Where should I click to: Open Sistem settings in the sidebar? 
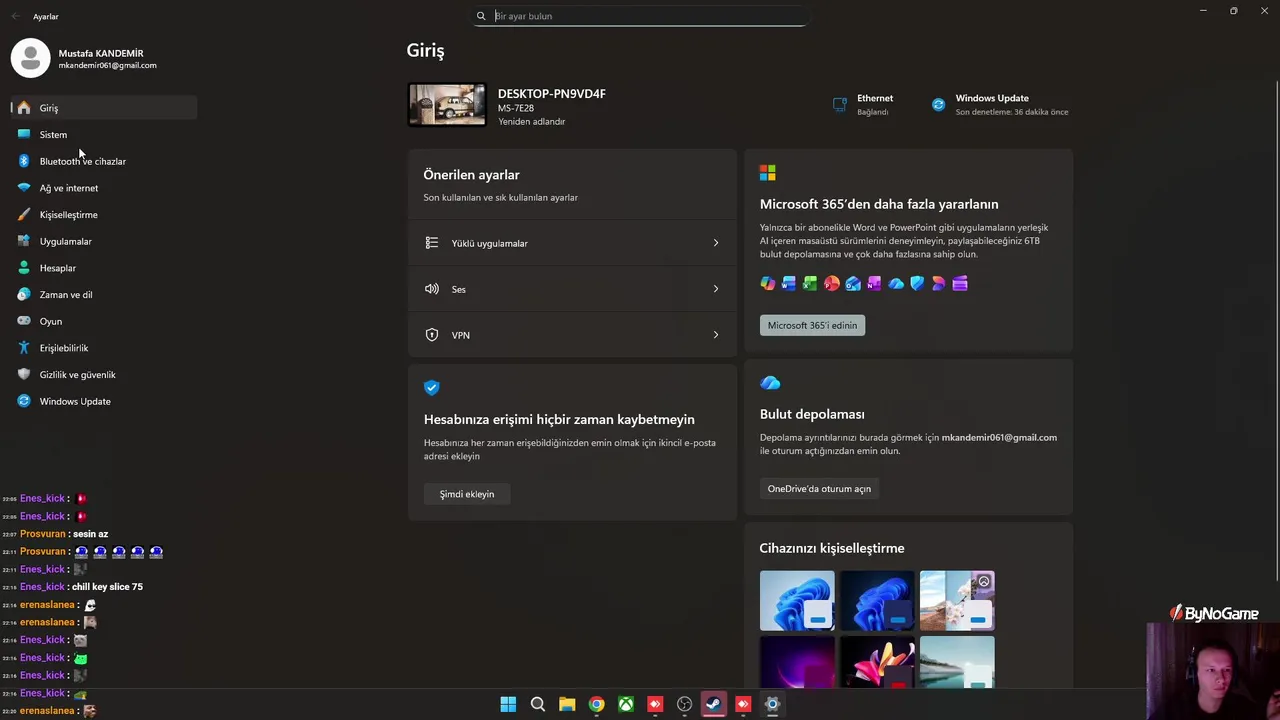[104, 134]
